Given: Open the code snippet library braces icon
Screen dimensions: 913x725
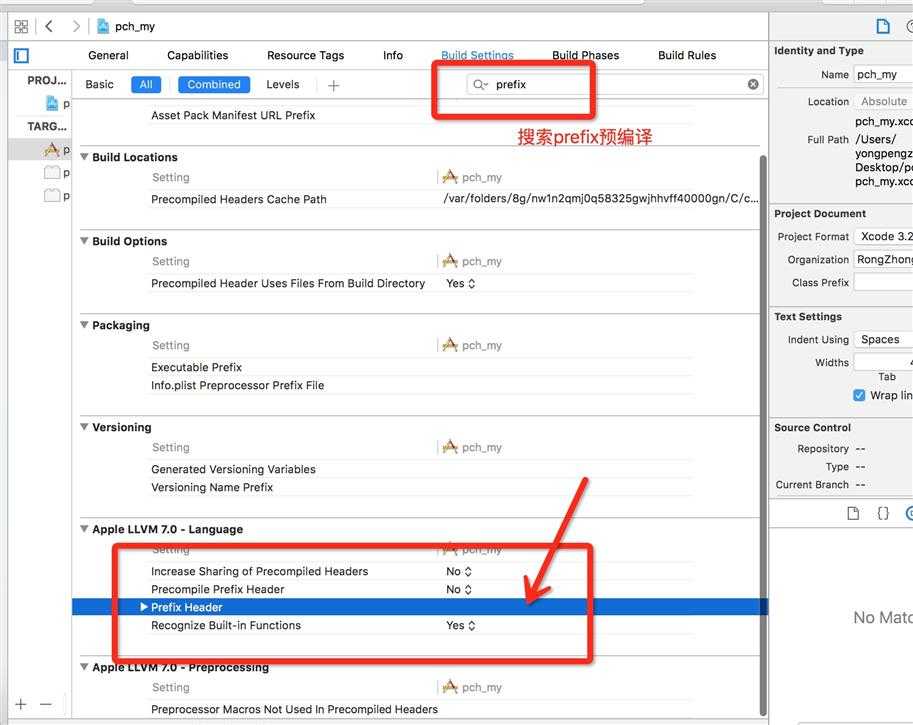Looking at the screenshot, I should pos(883,513).
